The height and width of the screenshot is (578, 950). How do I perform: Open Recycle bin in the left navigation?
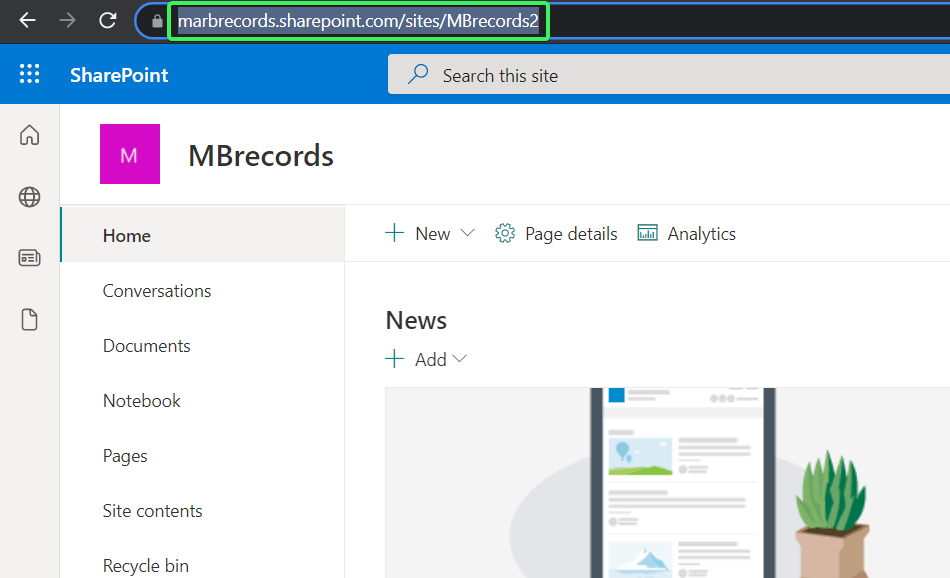[x=146, y=566]
